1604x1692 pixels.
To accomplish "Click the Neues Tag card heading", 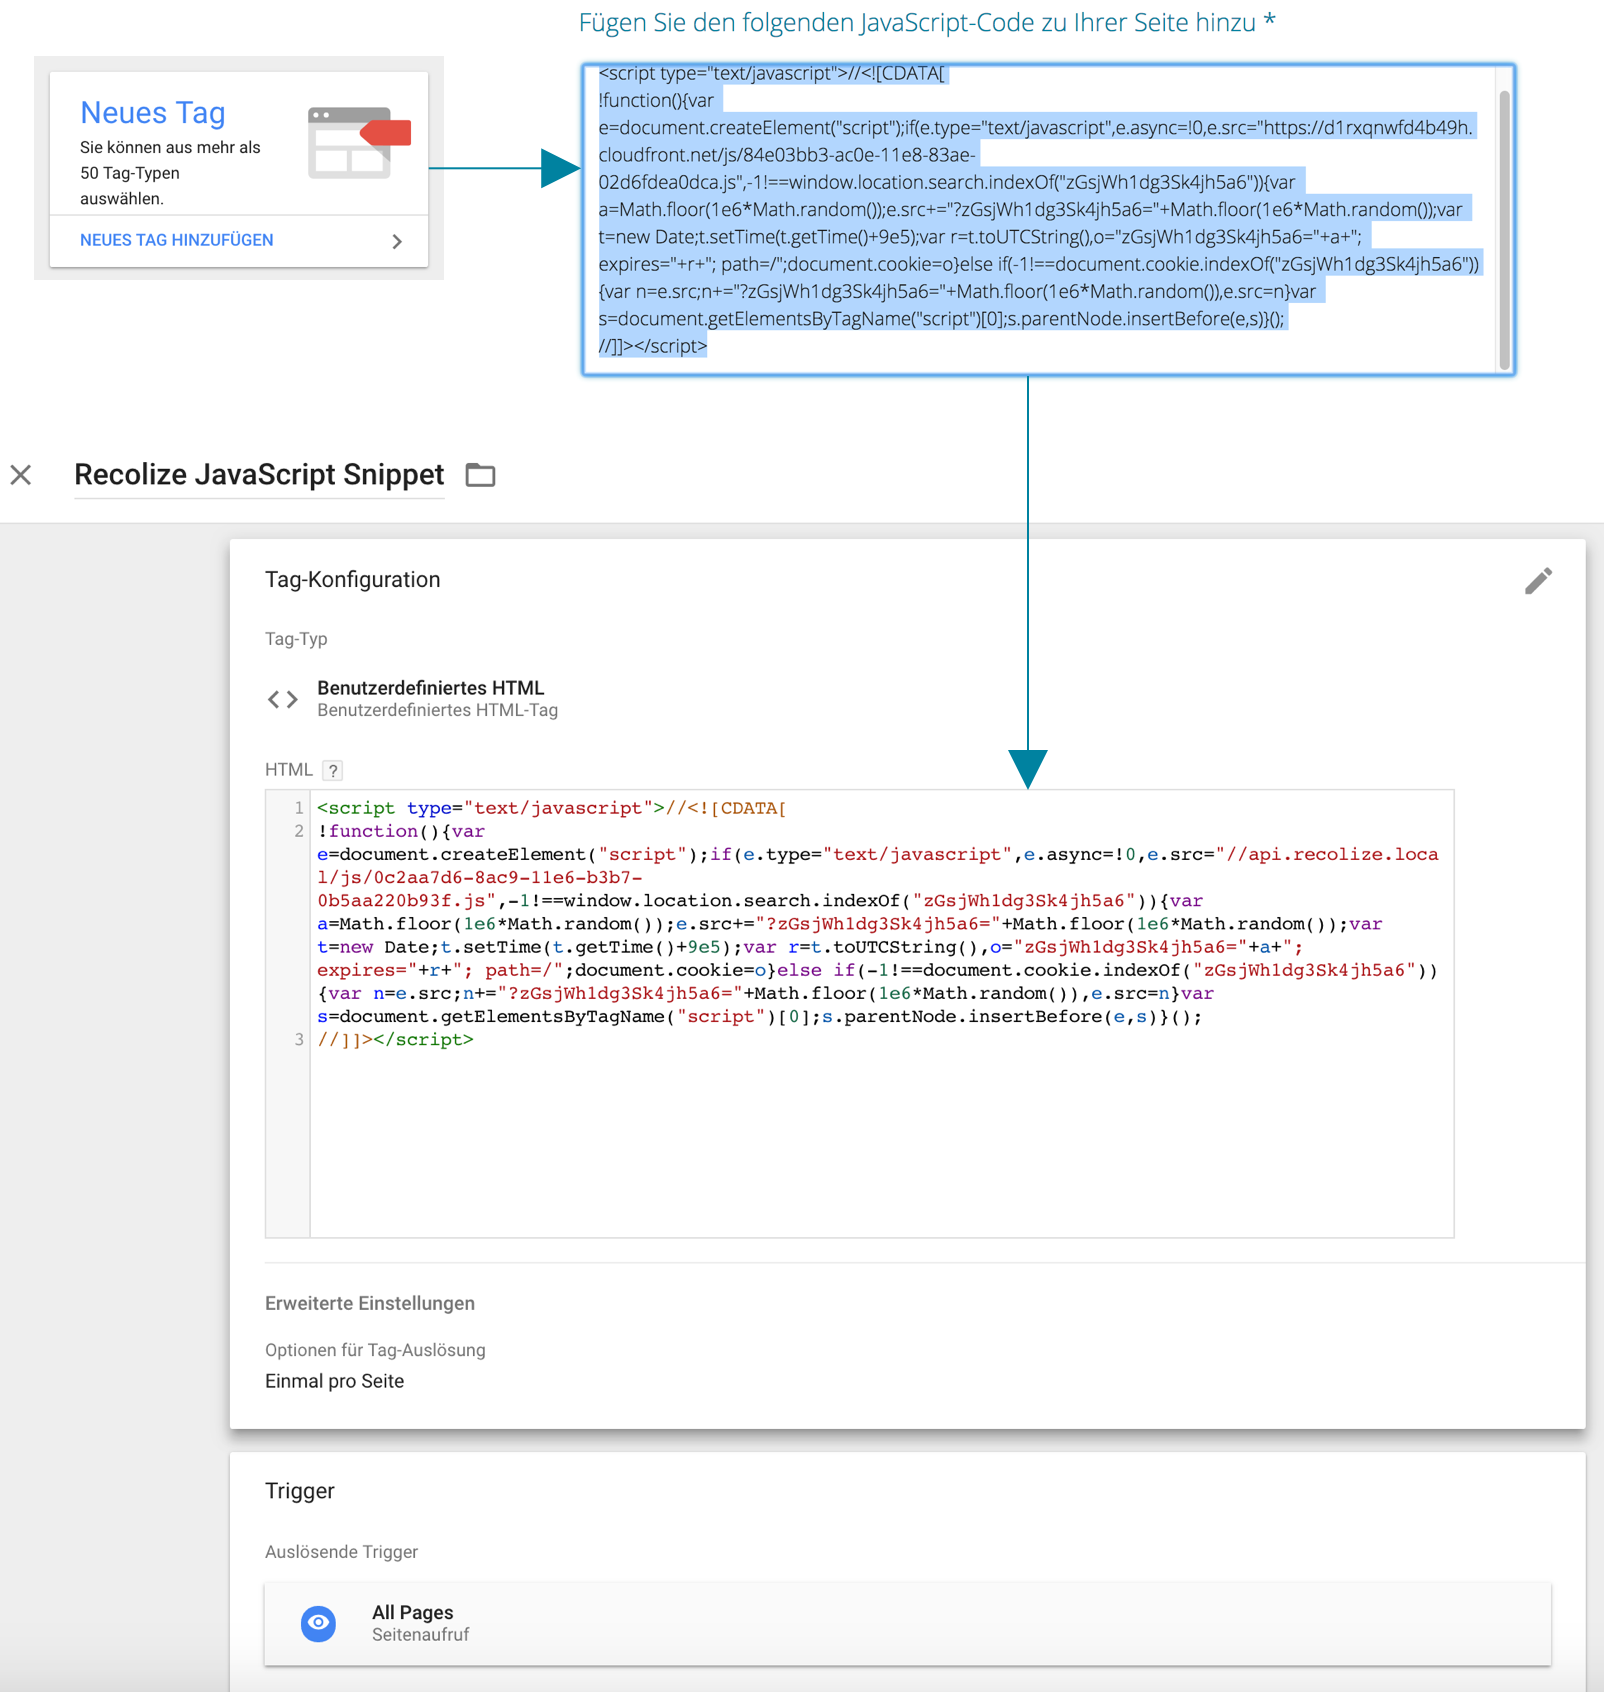I will click(153, 113).
